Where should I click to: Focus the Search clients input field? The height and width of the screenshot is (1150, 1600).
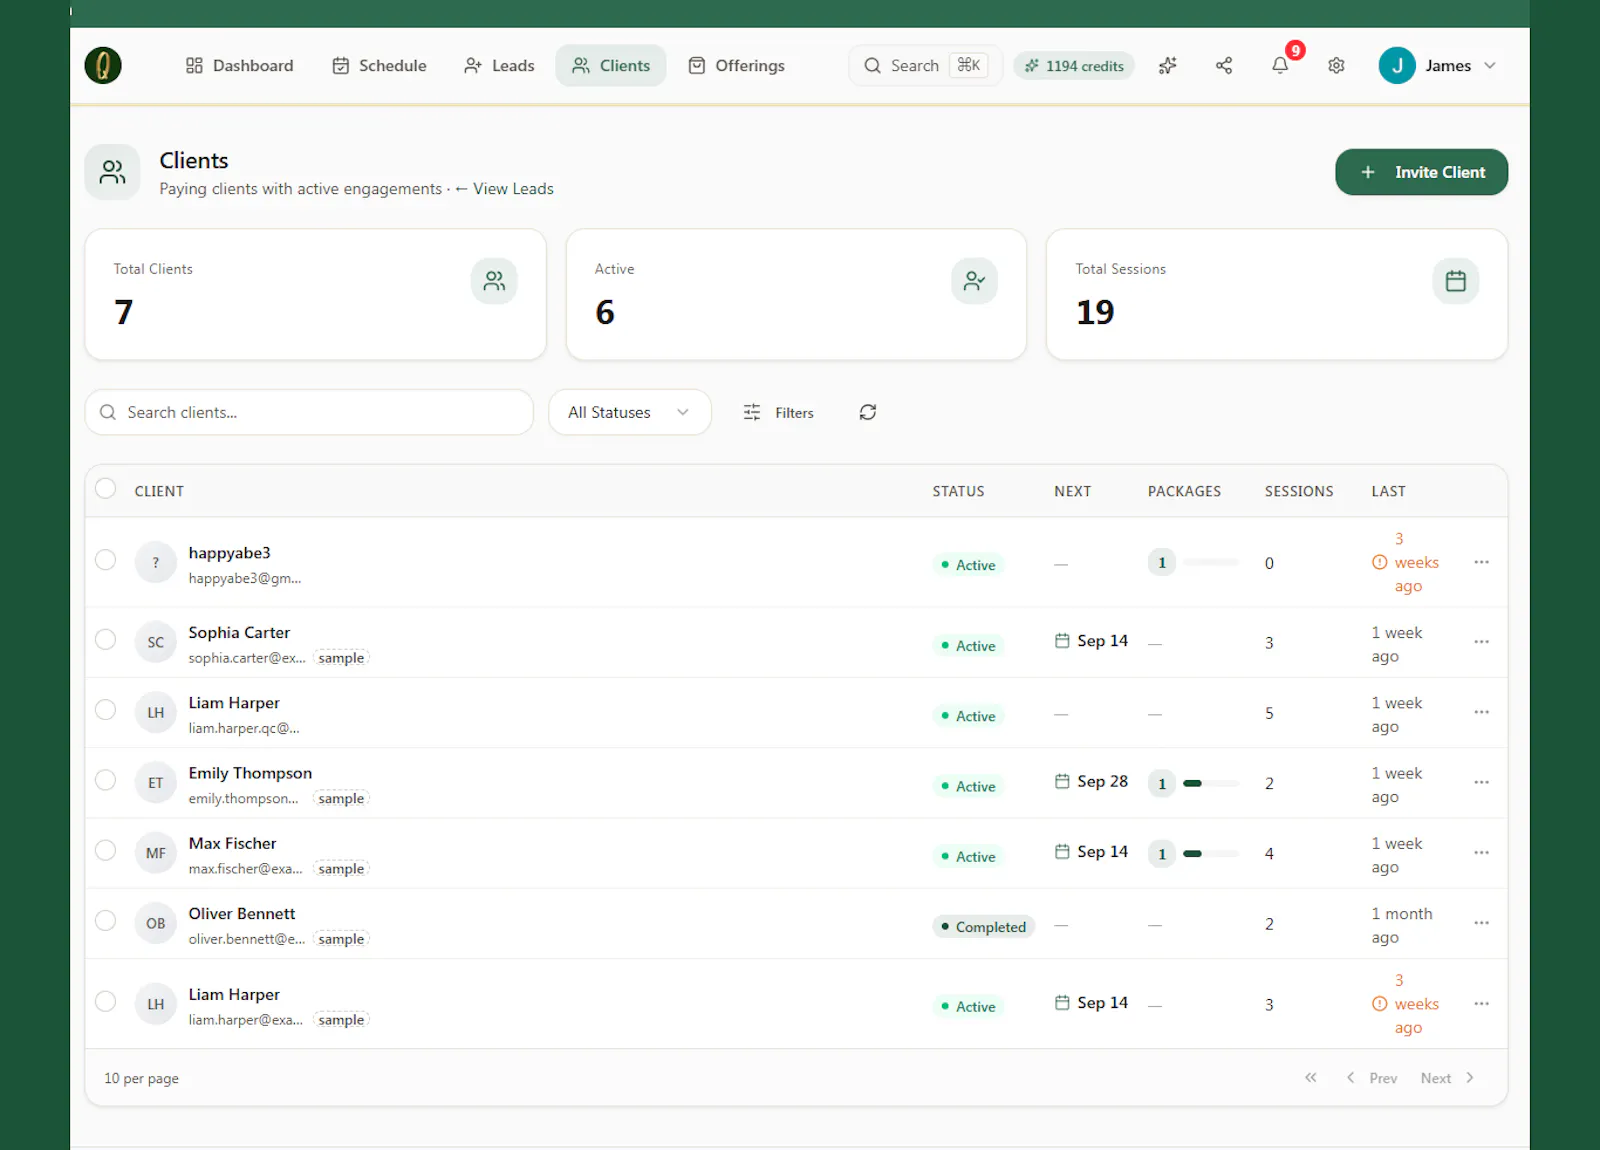(x=309, y=412)
